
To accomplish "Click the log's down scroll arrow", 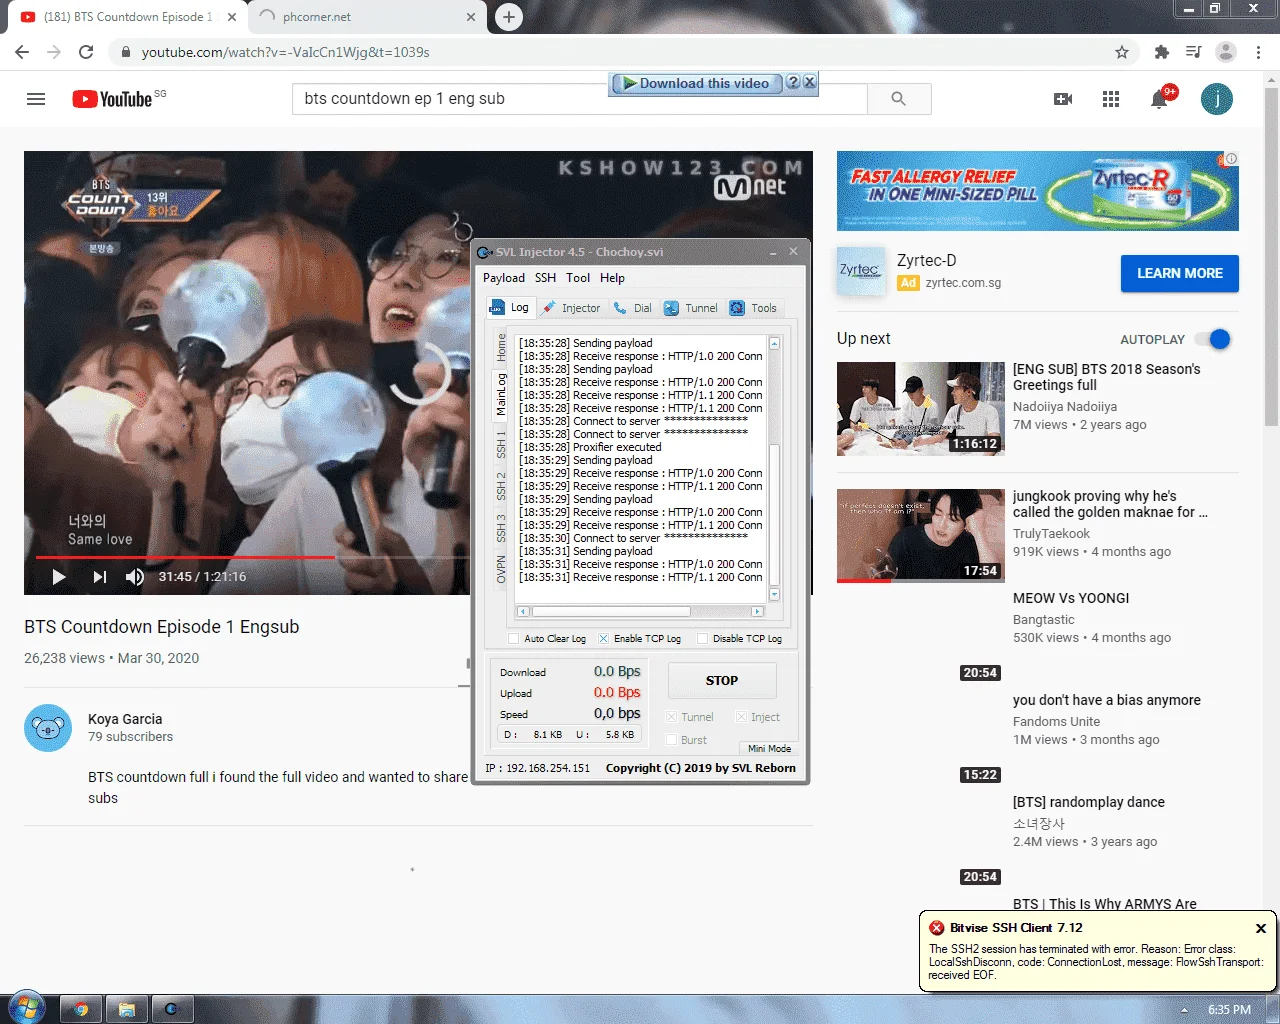I will 774,595.
